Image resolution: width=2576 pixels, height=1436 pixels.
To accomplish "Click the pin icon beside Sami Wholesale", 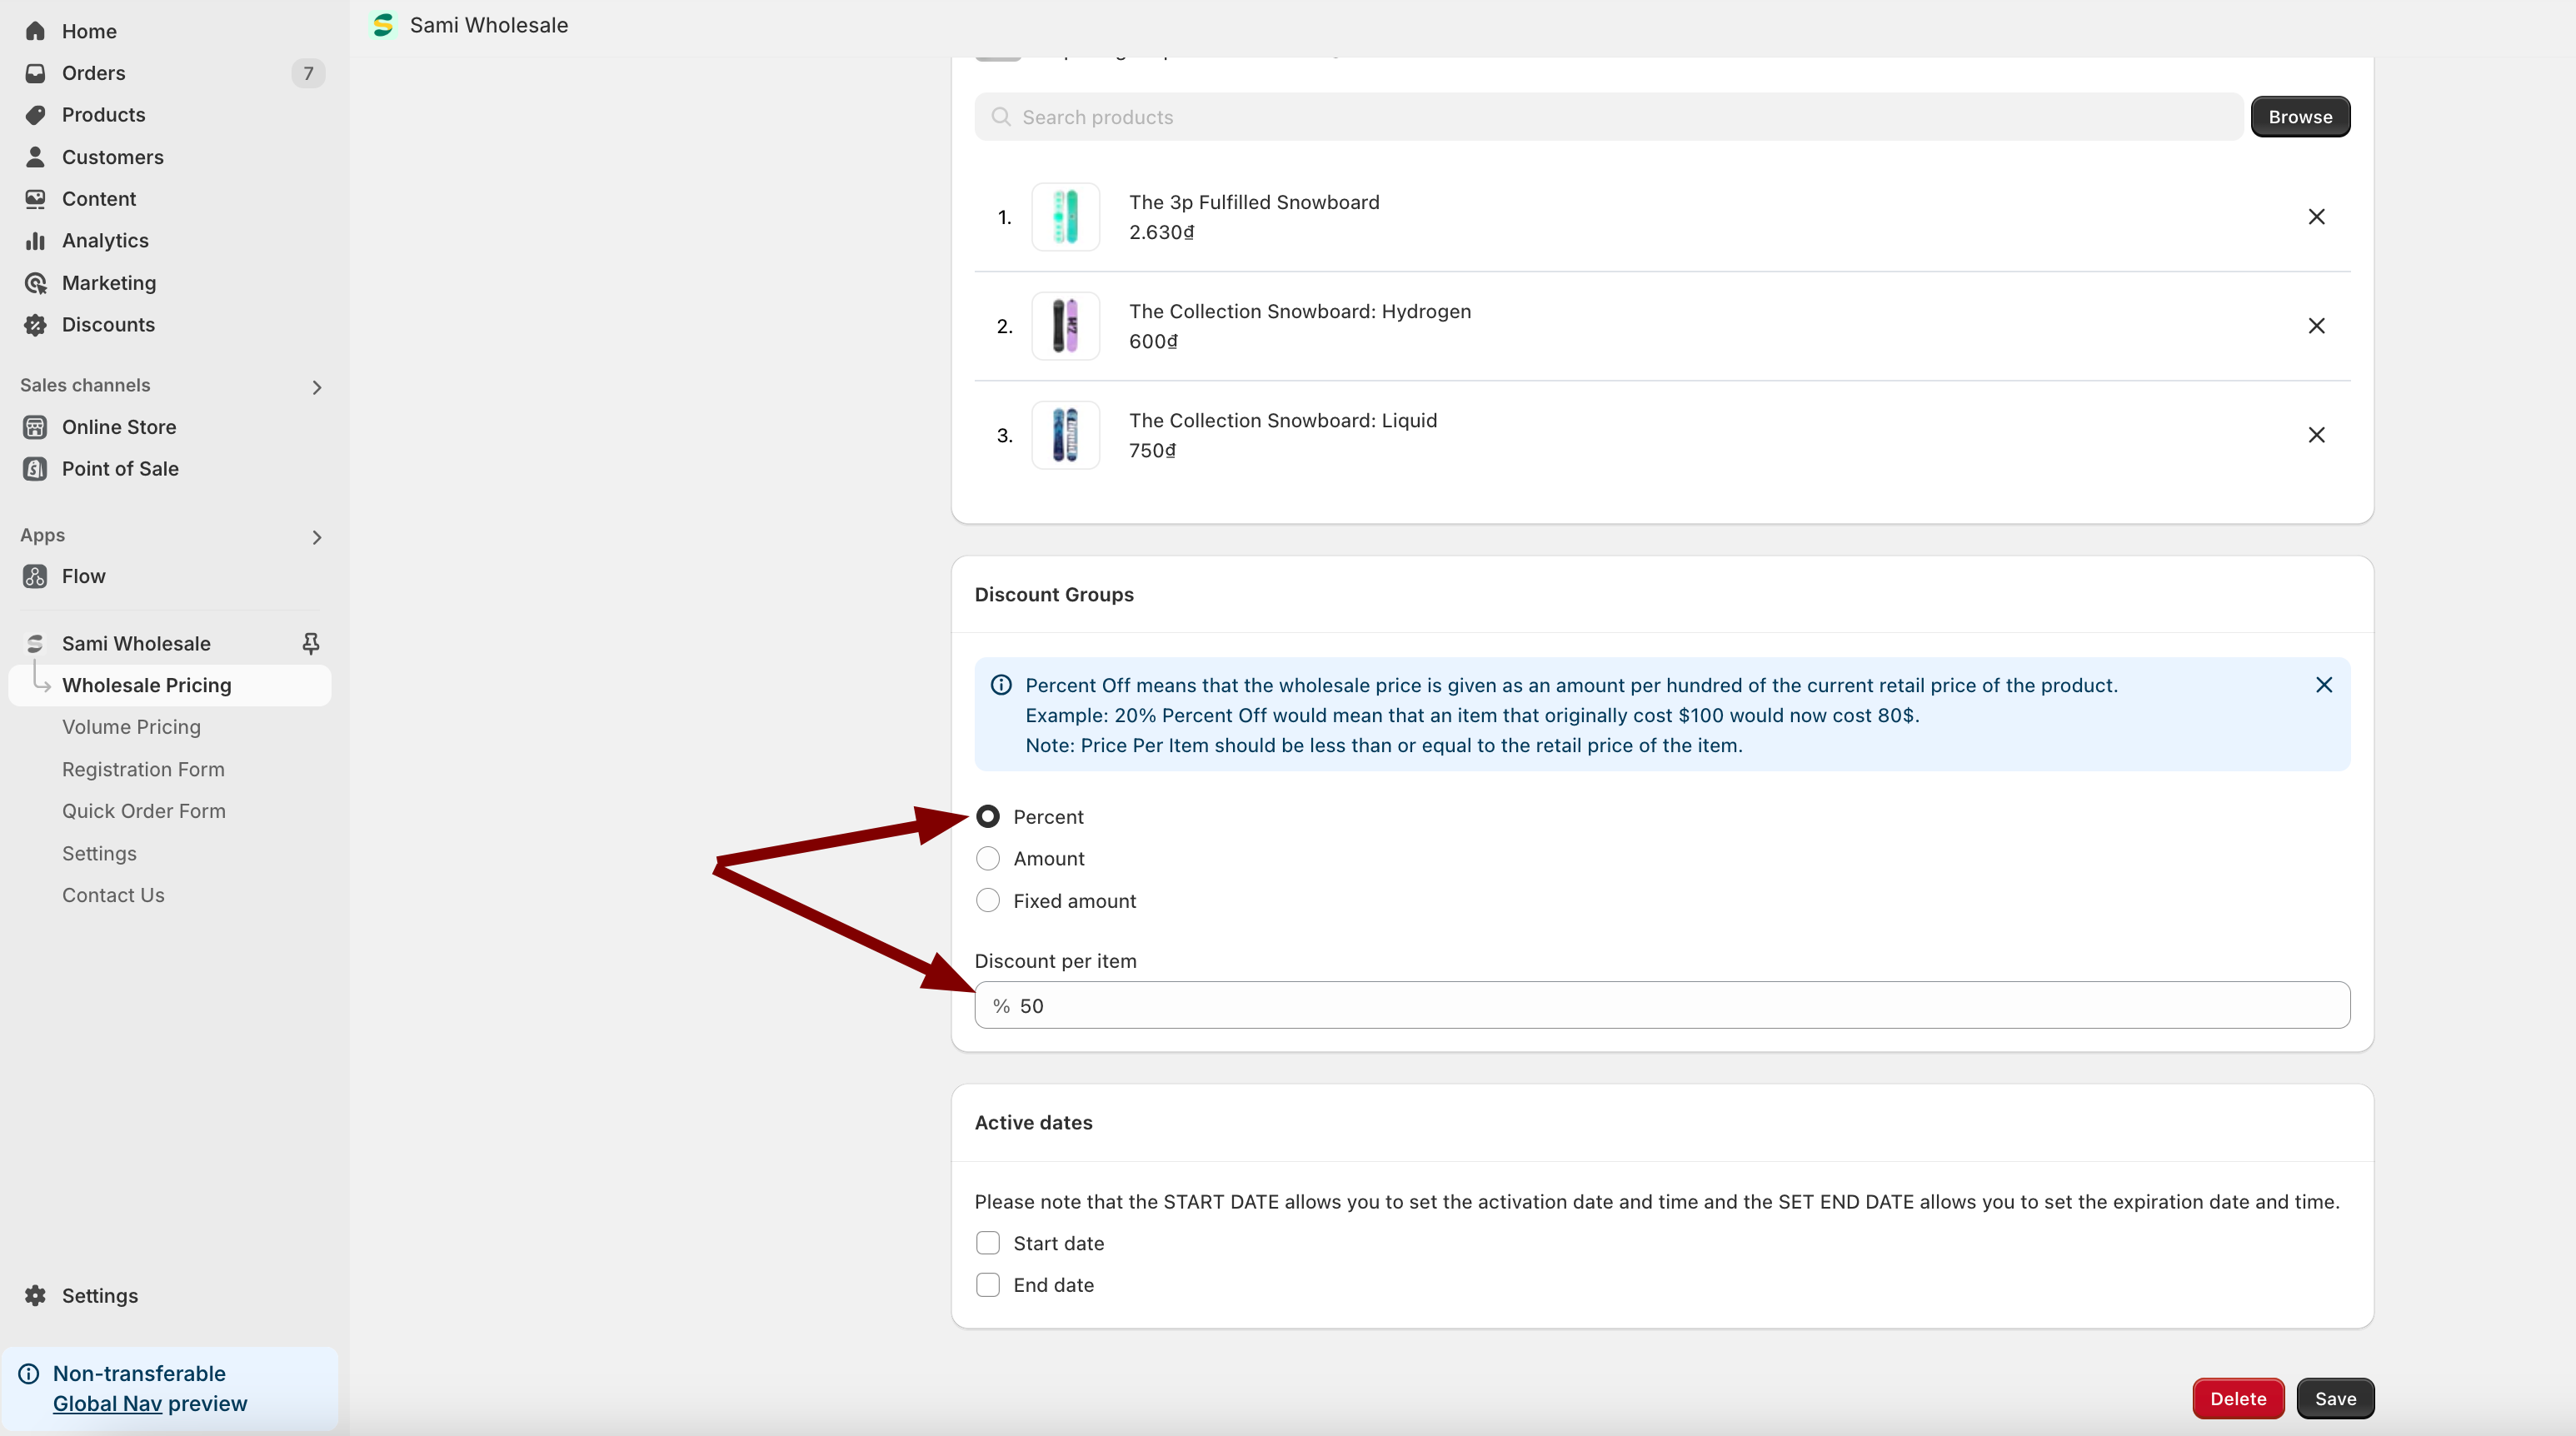I will [311, 643].
